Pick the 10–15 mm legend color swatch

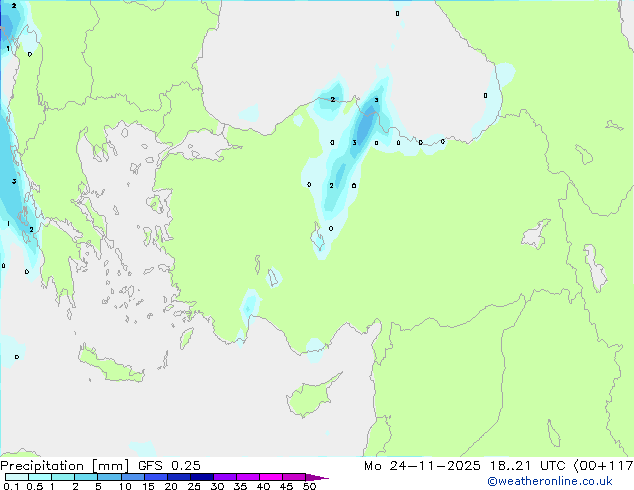tap(132, 477)
